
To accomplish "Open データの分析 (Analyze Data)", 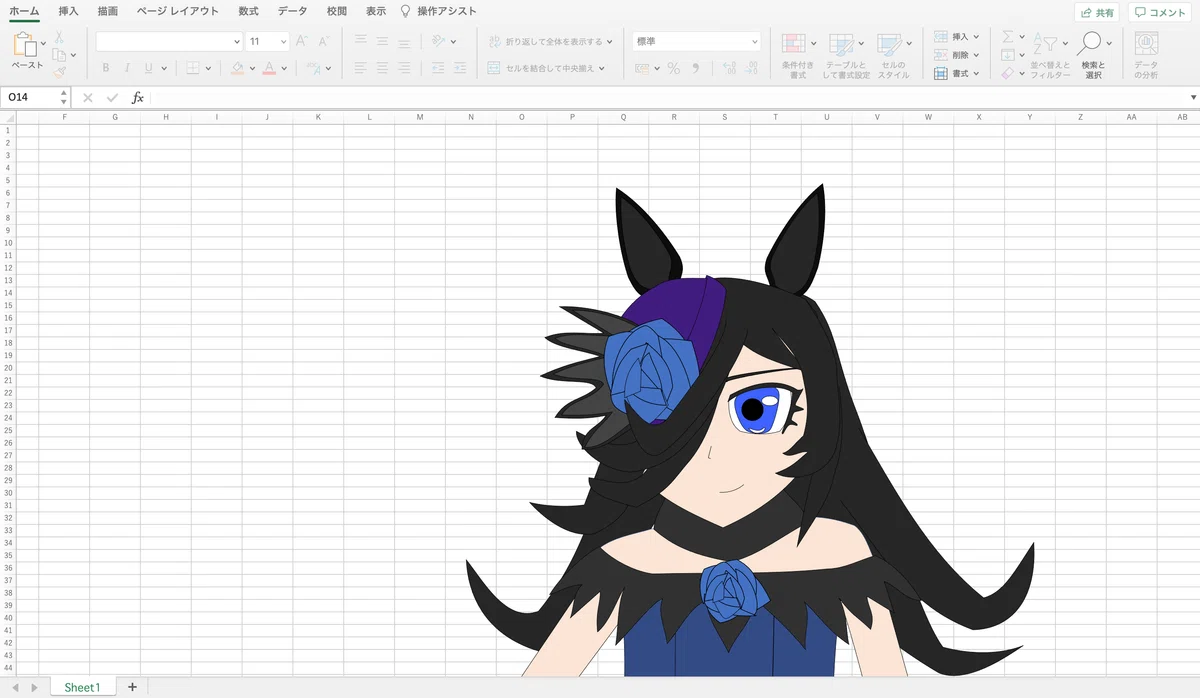I will (x=1146, y=55).
